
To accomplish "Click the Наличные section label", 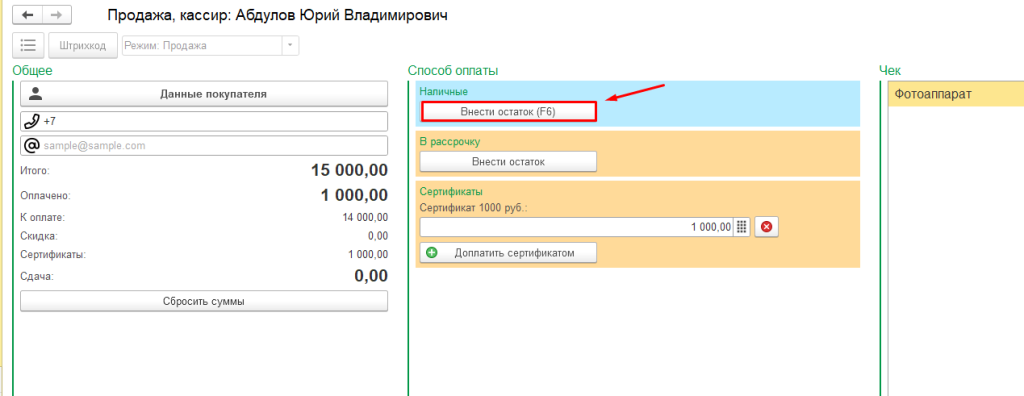I will tap(443, 91).
